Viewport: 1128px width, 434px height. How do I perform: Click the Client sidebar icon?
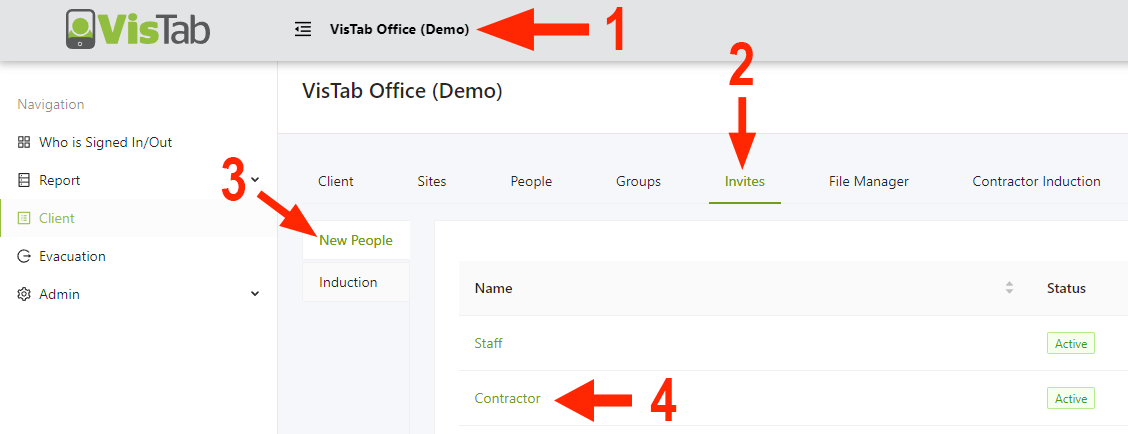tap(24, 218)
